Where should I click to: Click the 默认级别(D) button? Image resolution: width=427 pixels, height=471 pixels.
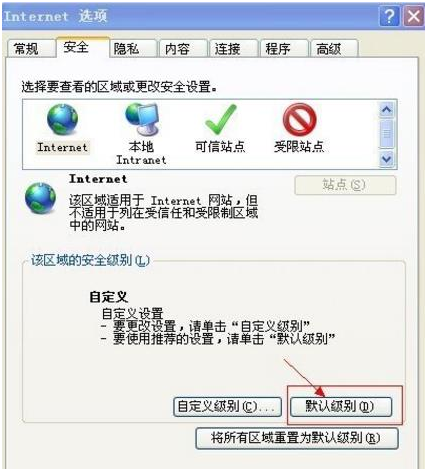[341, 406]
